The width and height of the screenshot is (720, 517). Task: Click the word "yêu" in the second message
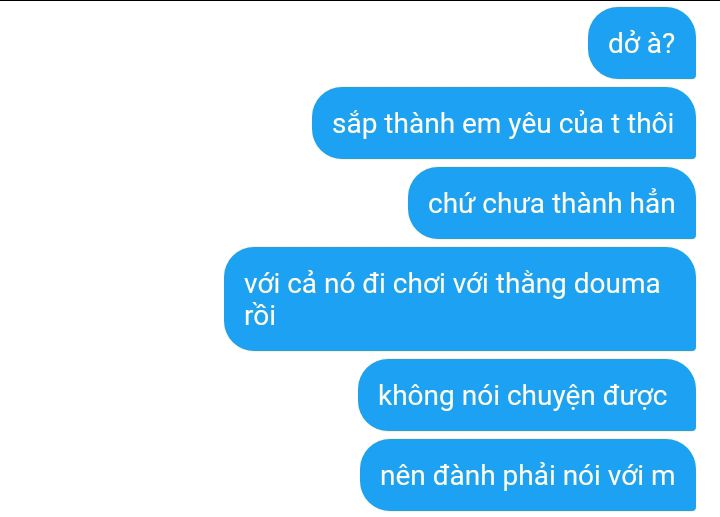tap(529, 125)
